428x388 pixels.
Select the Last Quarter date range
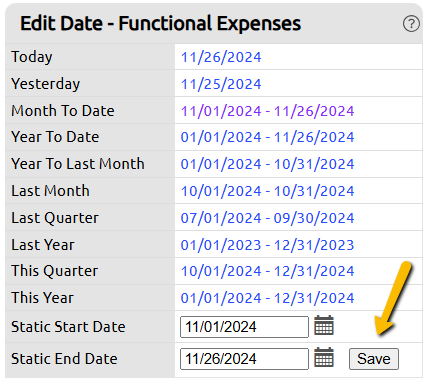tap(267, 218)
